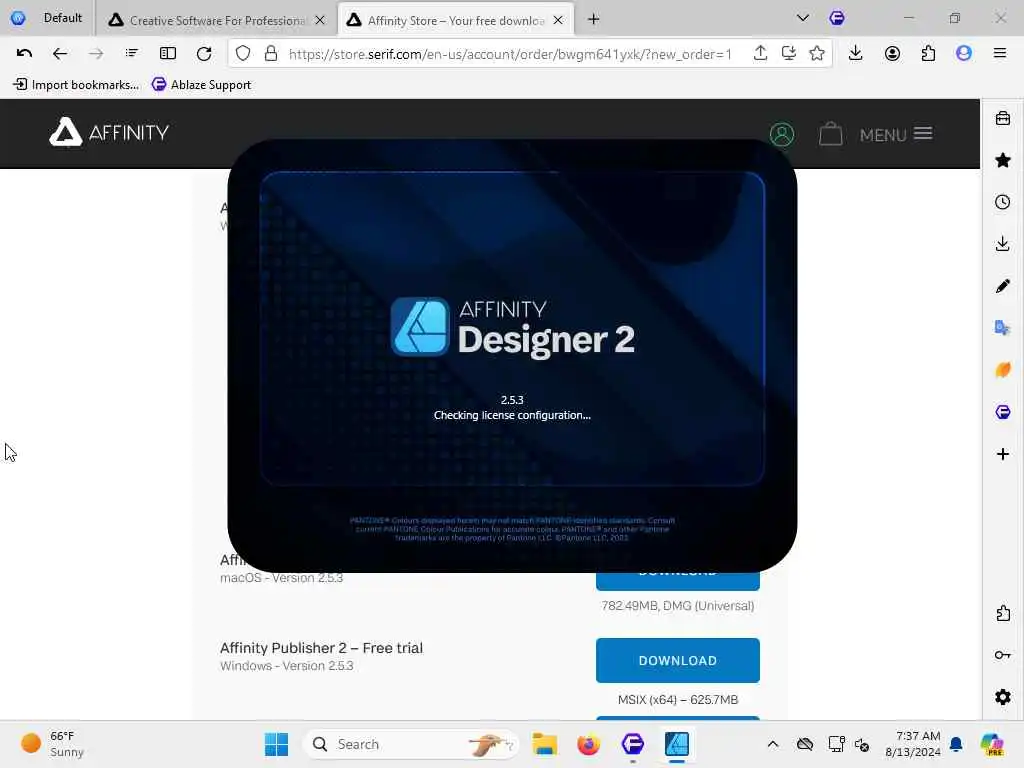Click the share page icon in address bar

760,54
